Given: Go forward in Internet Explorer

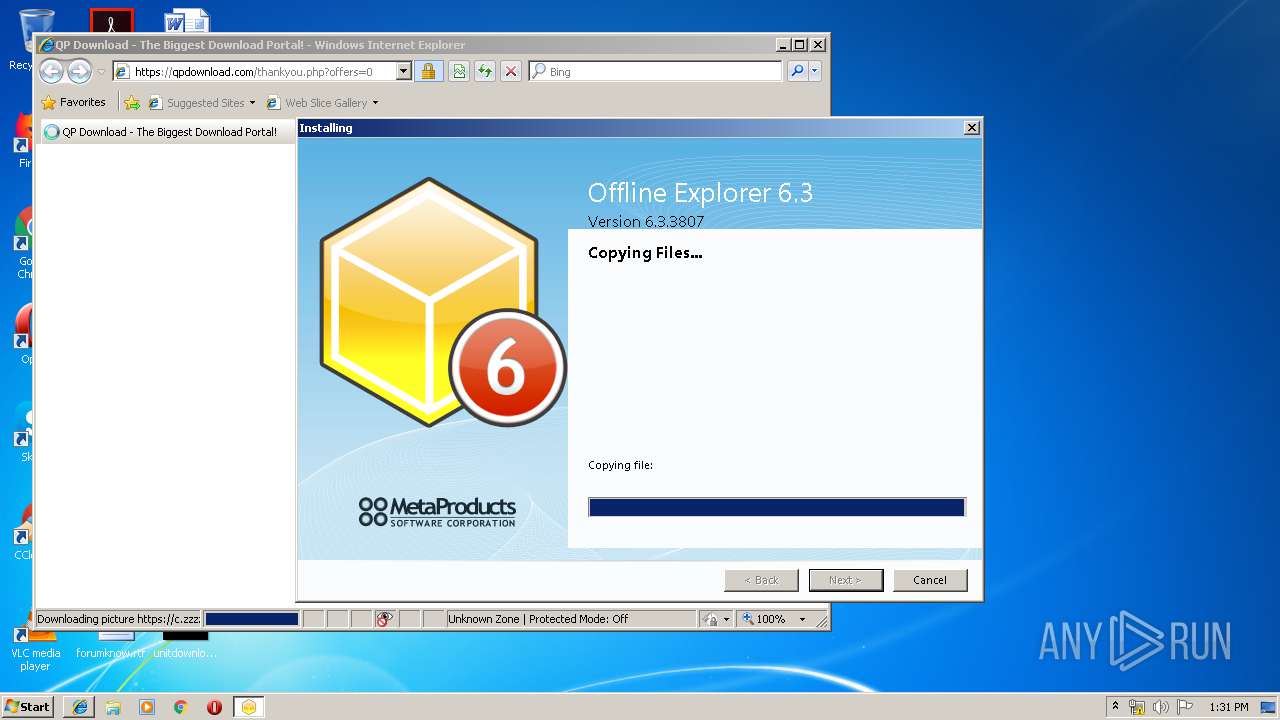Looking at the screenshot, I should [79, 71].
